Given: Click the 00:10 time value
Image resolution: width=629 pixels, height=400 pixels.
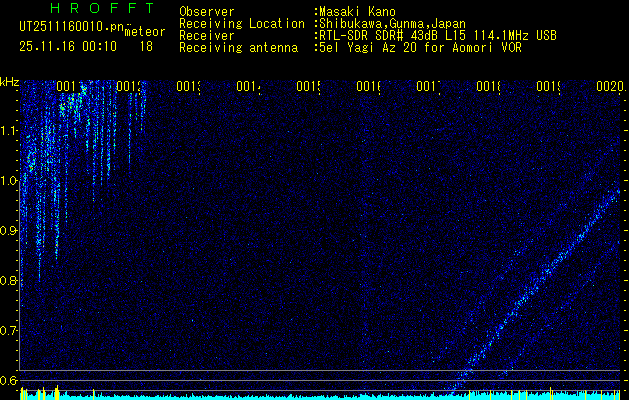Looking at the screenshot, I should [98, 46].
